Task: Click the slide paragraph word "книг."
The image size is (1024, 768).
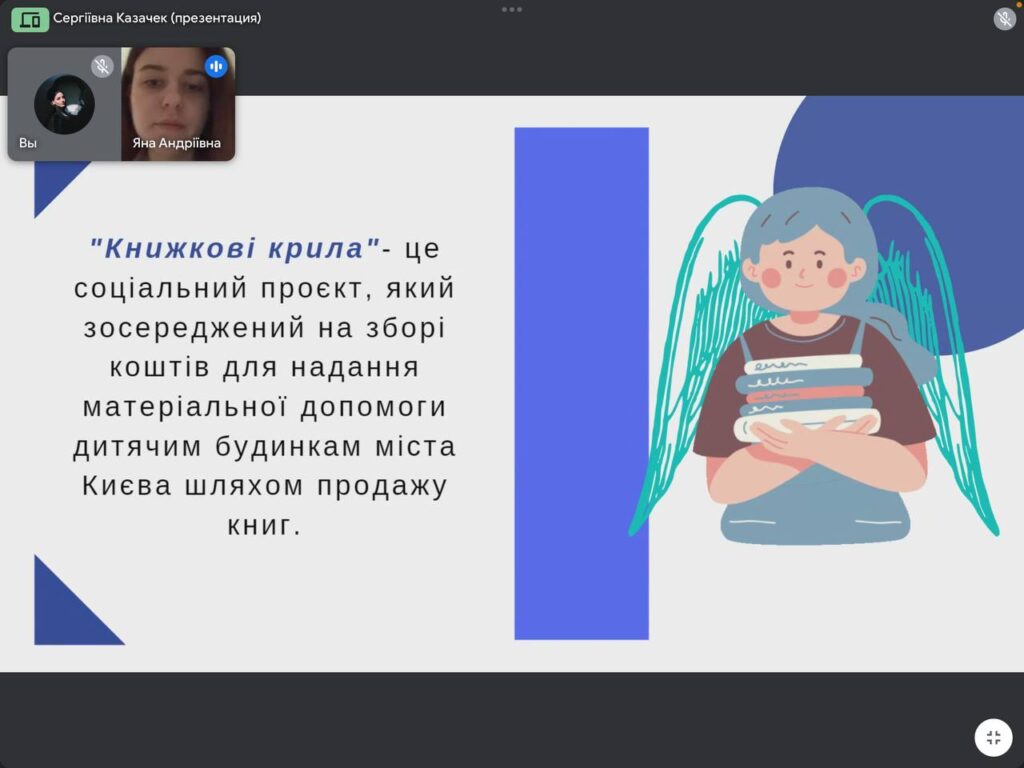Action: click(264, 525)
